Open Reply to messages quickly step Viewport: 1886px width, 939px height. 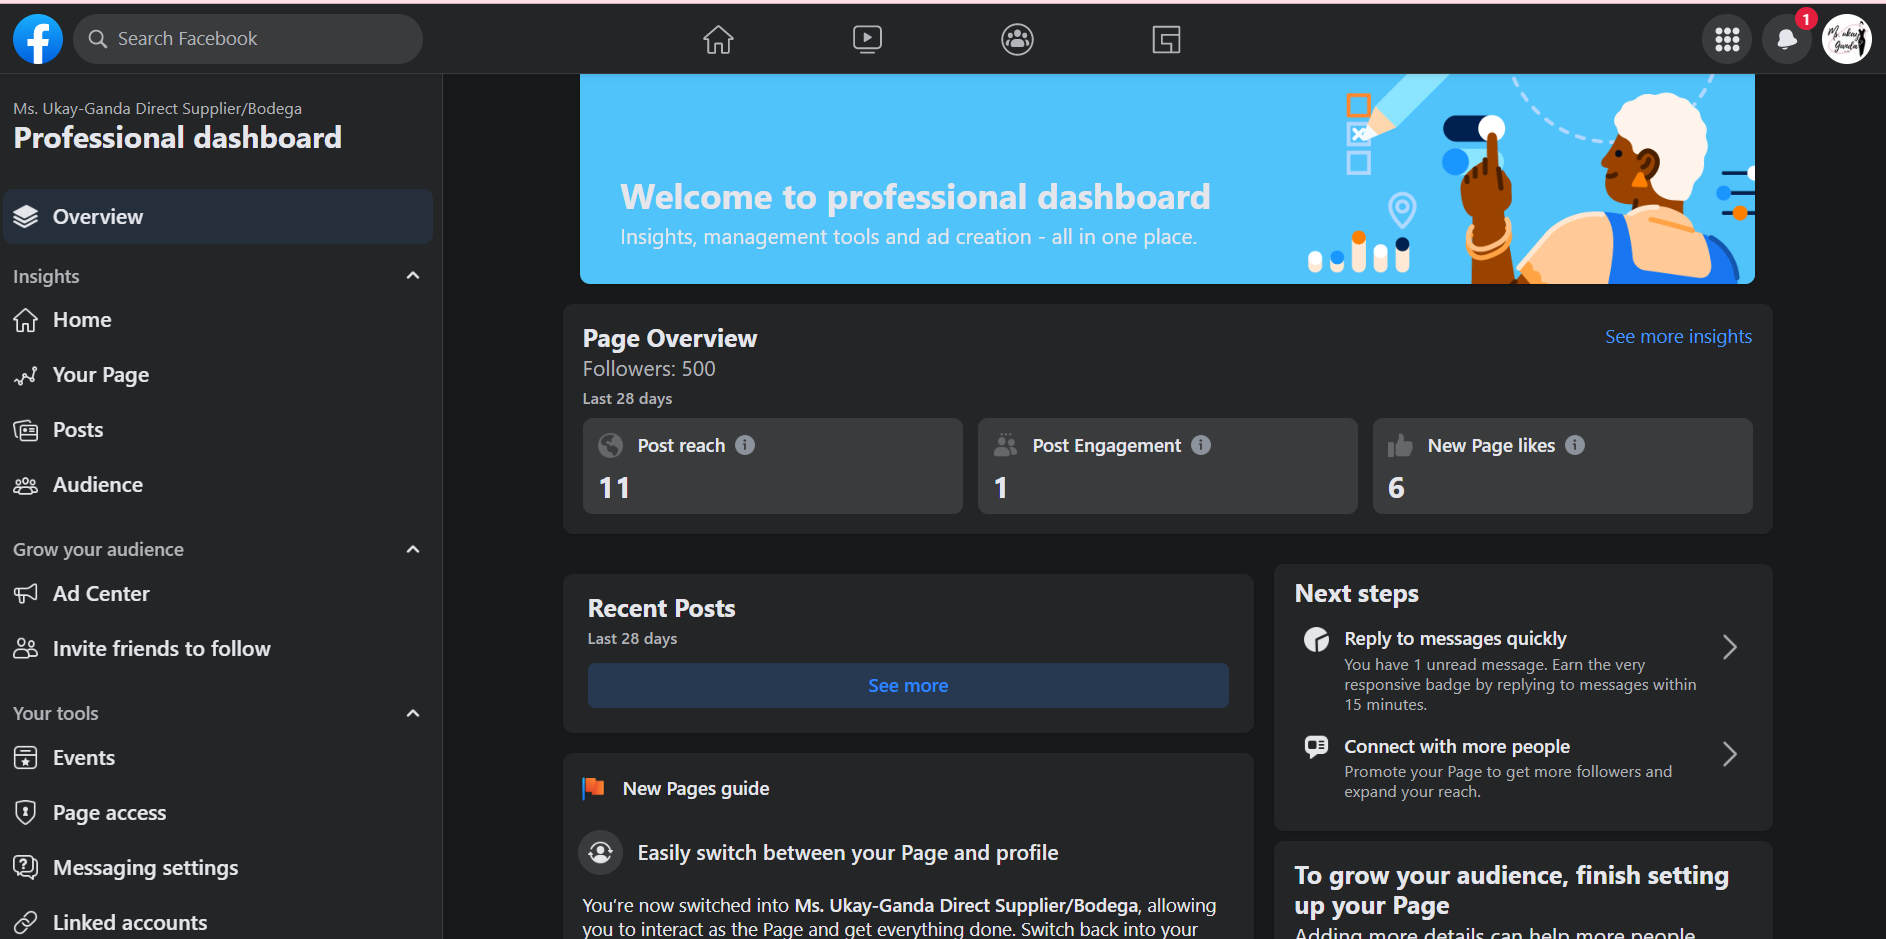tap(1522, 670)
